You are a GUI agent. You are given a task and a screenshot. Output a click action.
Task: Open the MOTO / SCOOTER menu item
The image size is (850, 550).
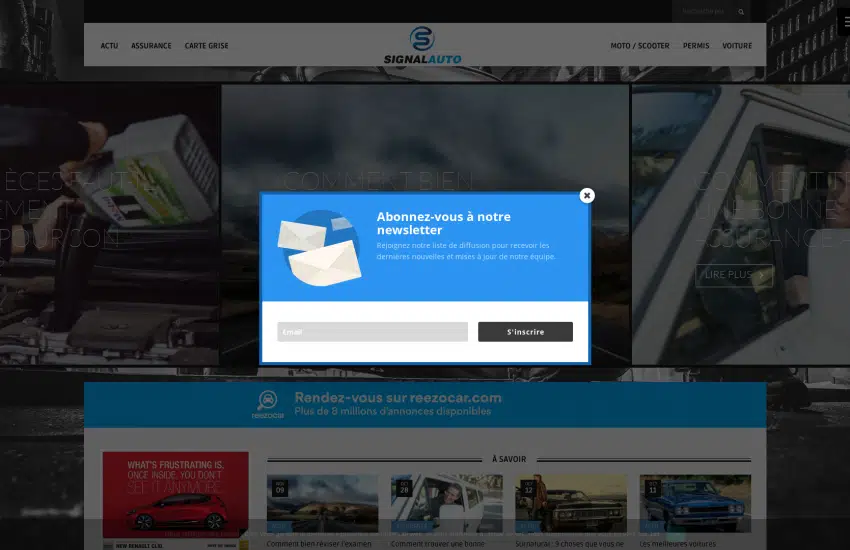point(640,46)
